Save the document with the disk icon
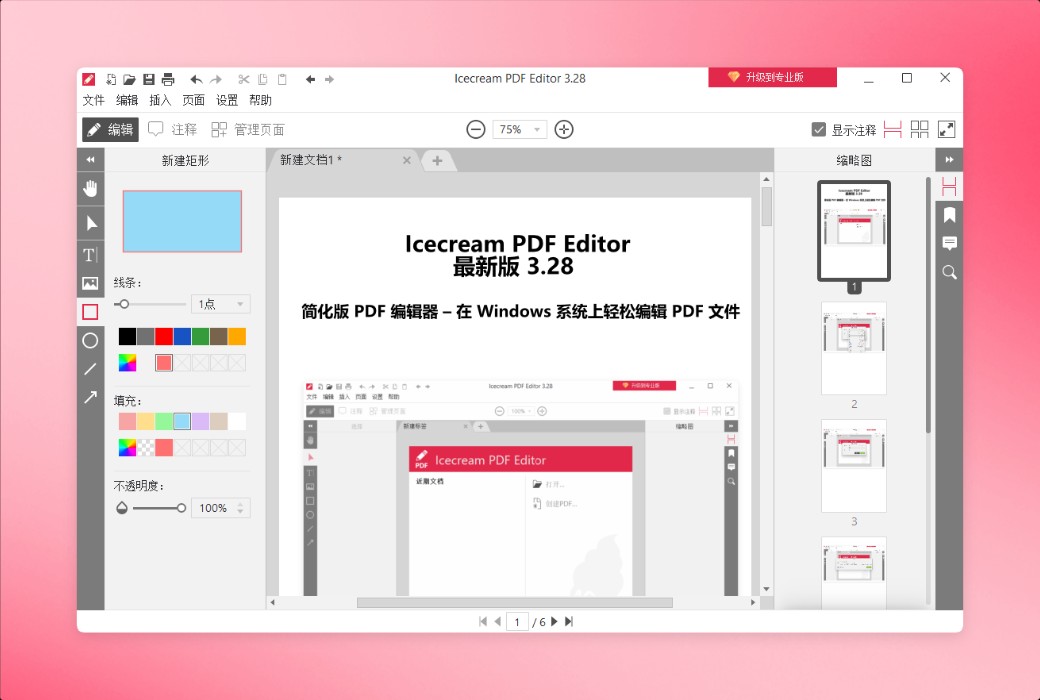1040x700 pixels. point(148,79)
